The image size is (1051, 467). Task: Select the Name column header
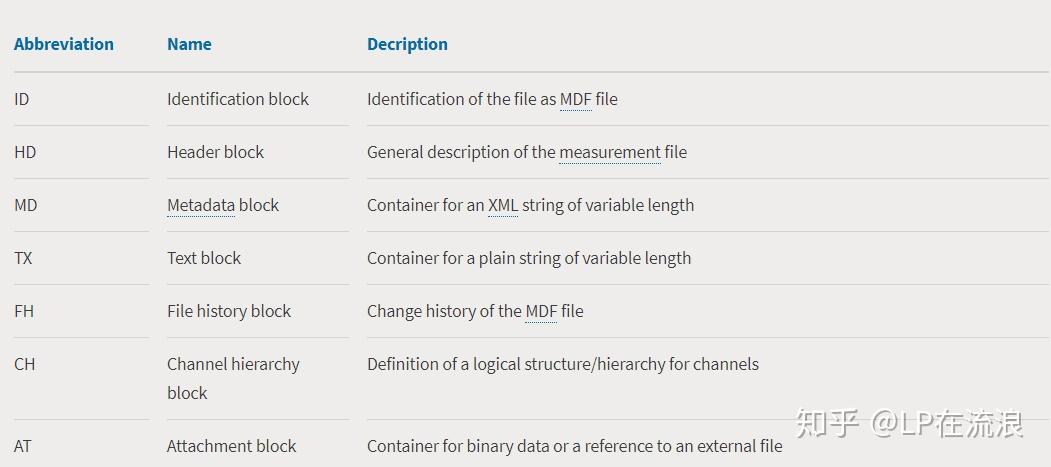coord(189,44)
